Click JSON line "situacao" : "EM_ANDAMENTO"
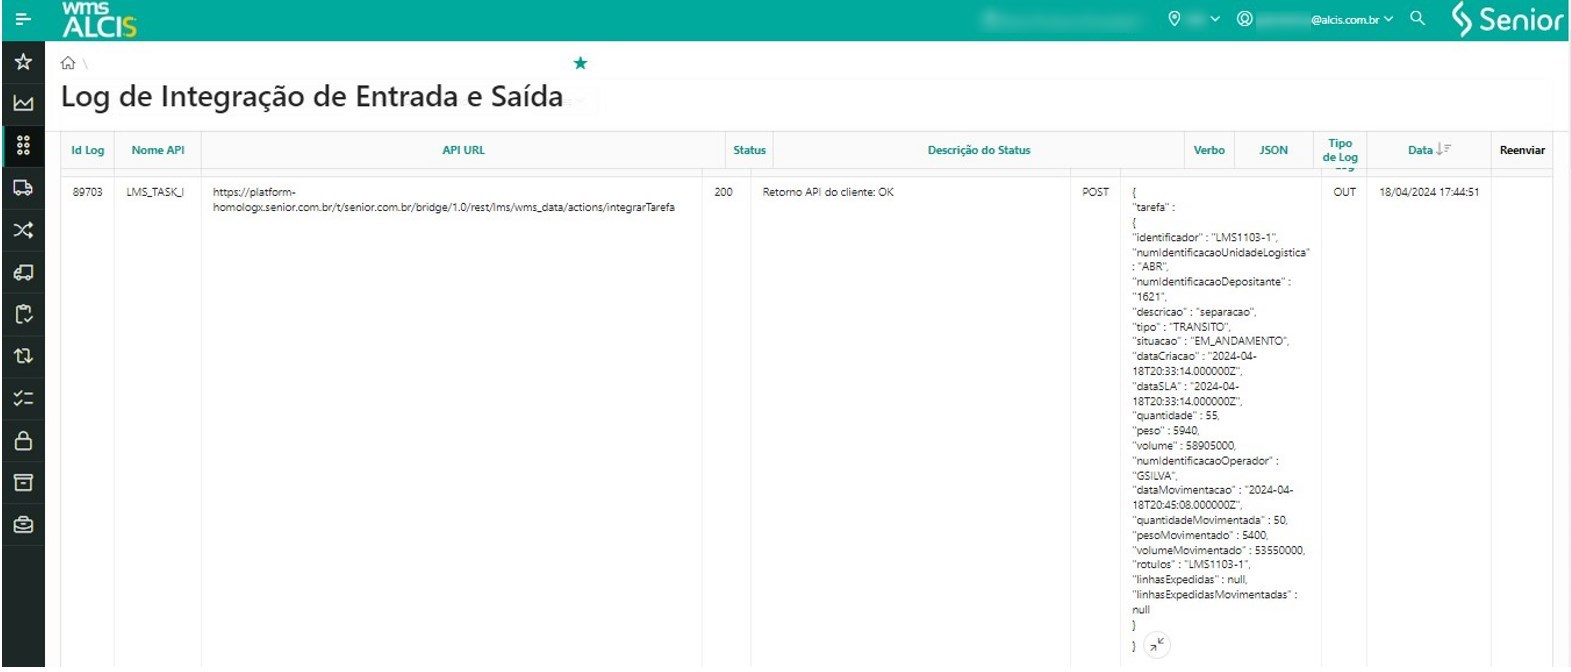The image size is (1571, 672). click(1211, 341)
